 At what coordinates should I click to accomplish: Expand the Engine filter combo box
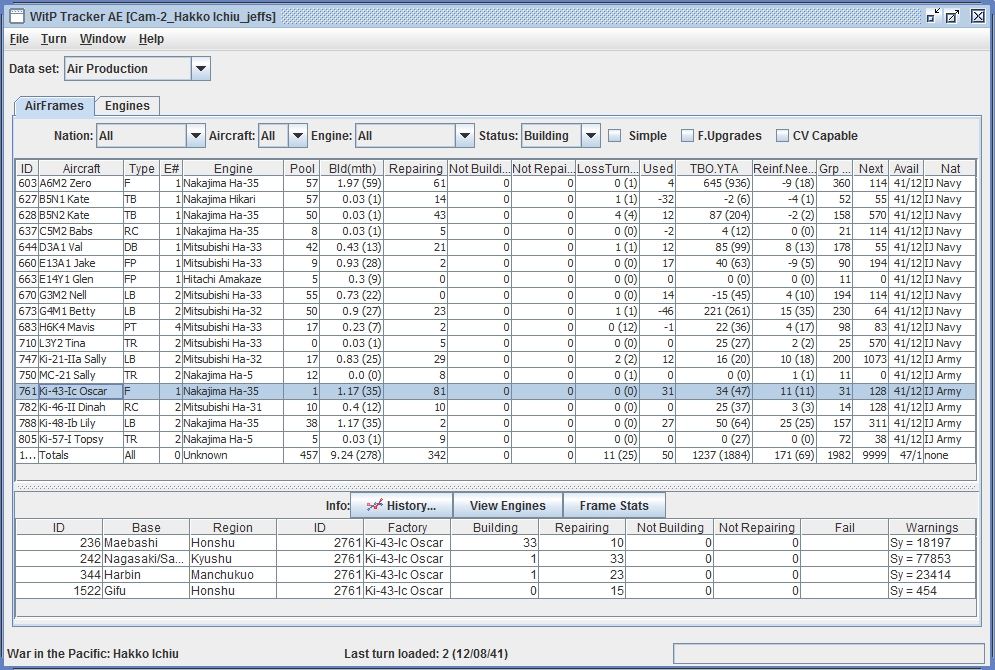[x=464, y=136]
